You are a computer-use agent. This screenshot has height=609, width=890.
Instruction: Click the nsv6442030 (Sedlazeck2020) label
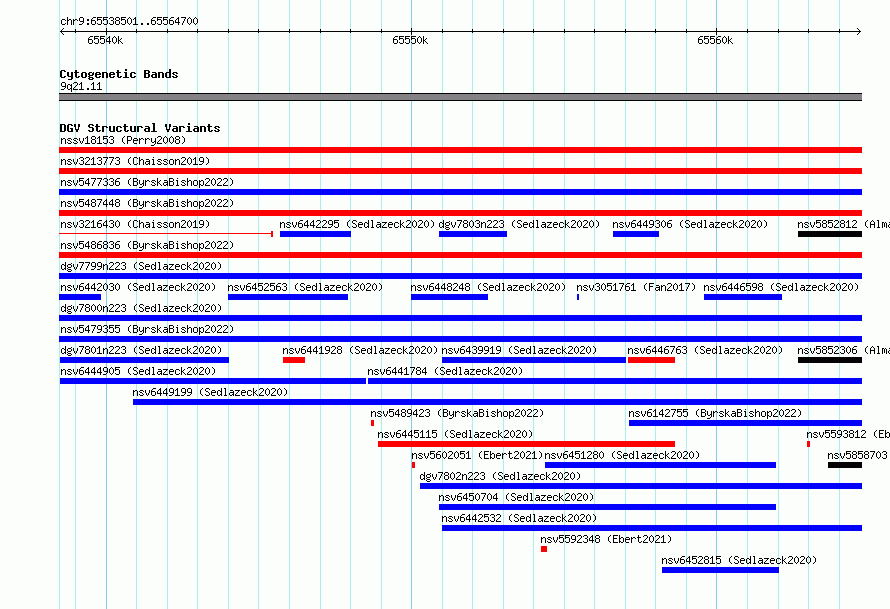click(x=138, y=287)
